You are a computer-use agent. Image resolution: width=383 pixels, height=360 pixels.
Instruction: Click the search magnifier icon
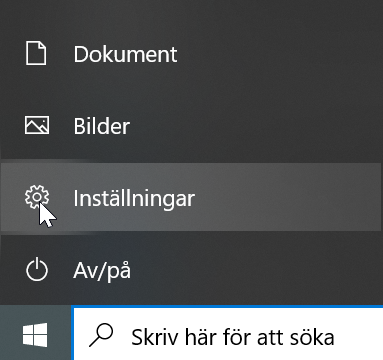pos(101,335)
